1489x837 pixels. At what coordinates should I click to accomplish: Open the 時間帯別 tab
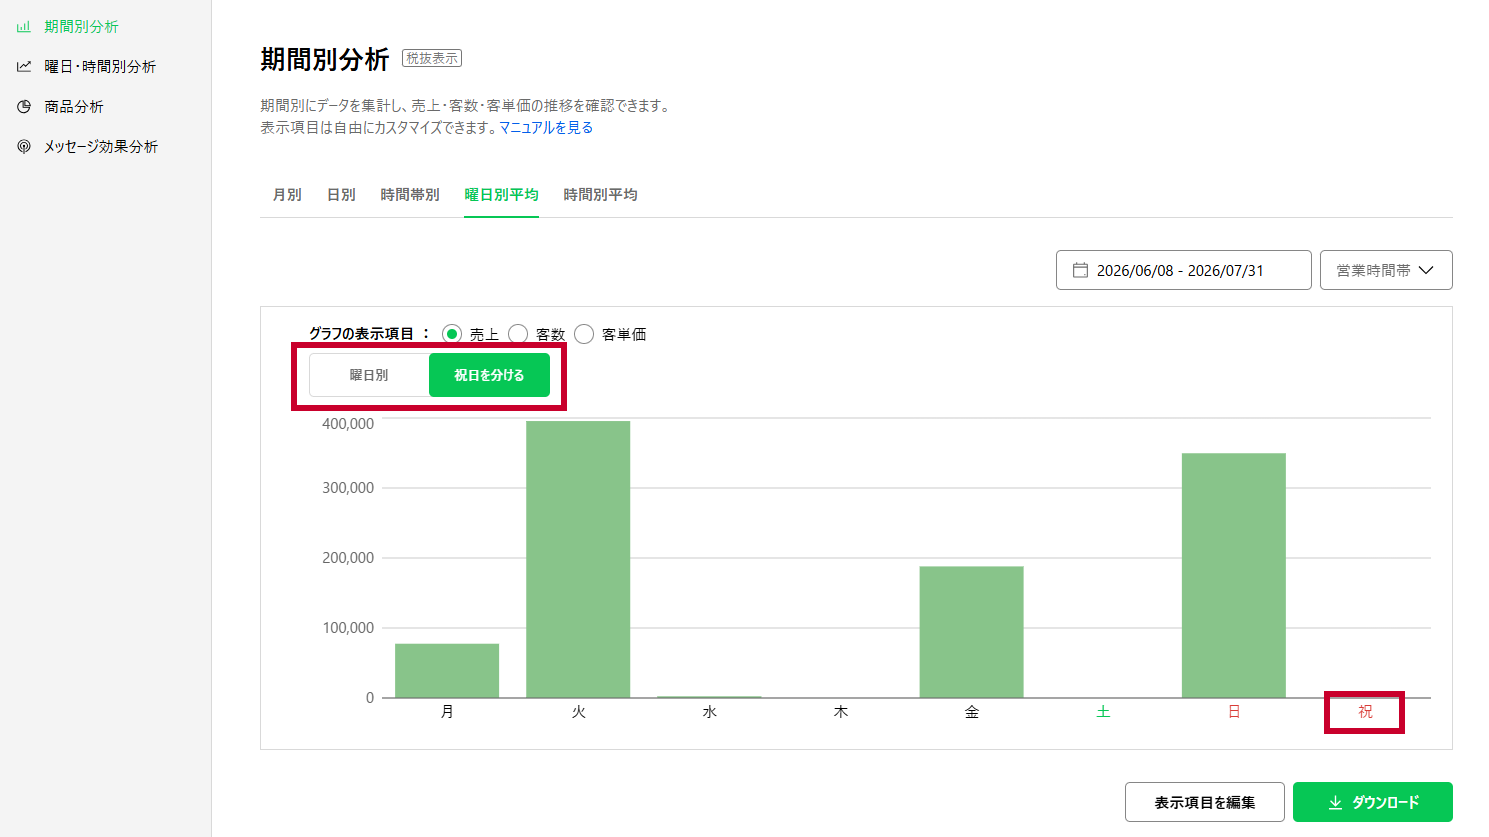(x=410, y=195)
